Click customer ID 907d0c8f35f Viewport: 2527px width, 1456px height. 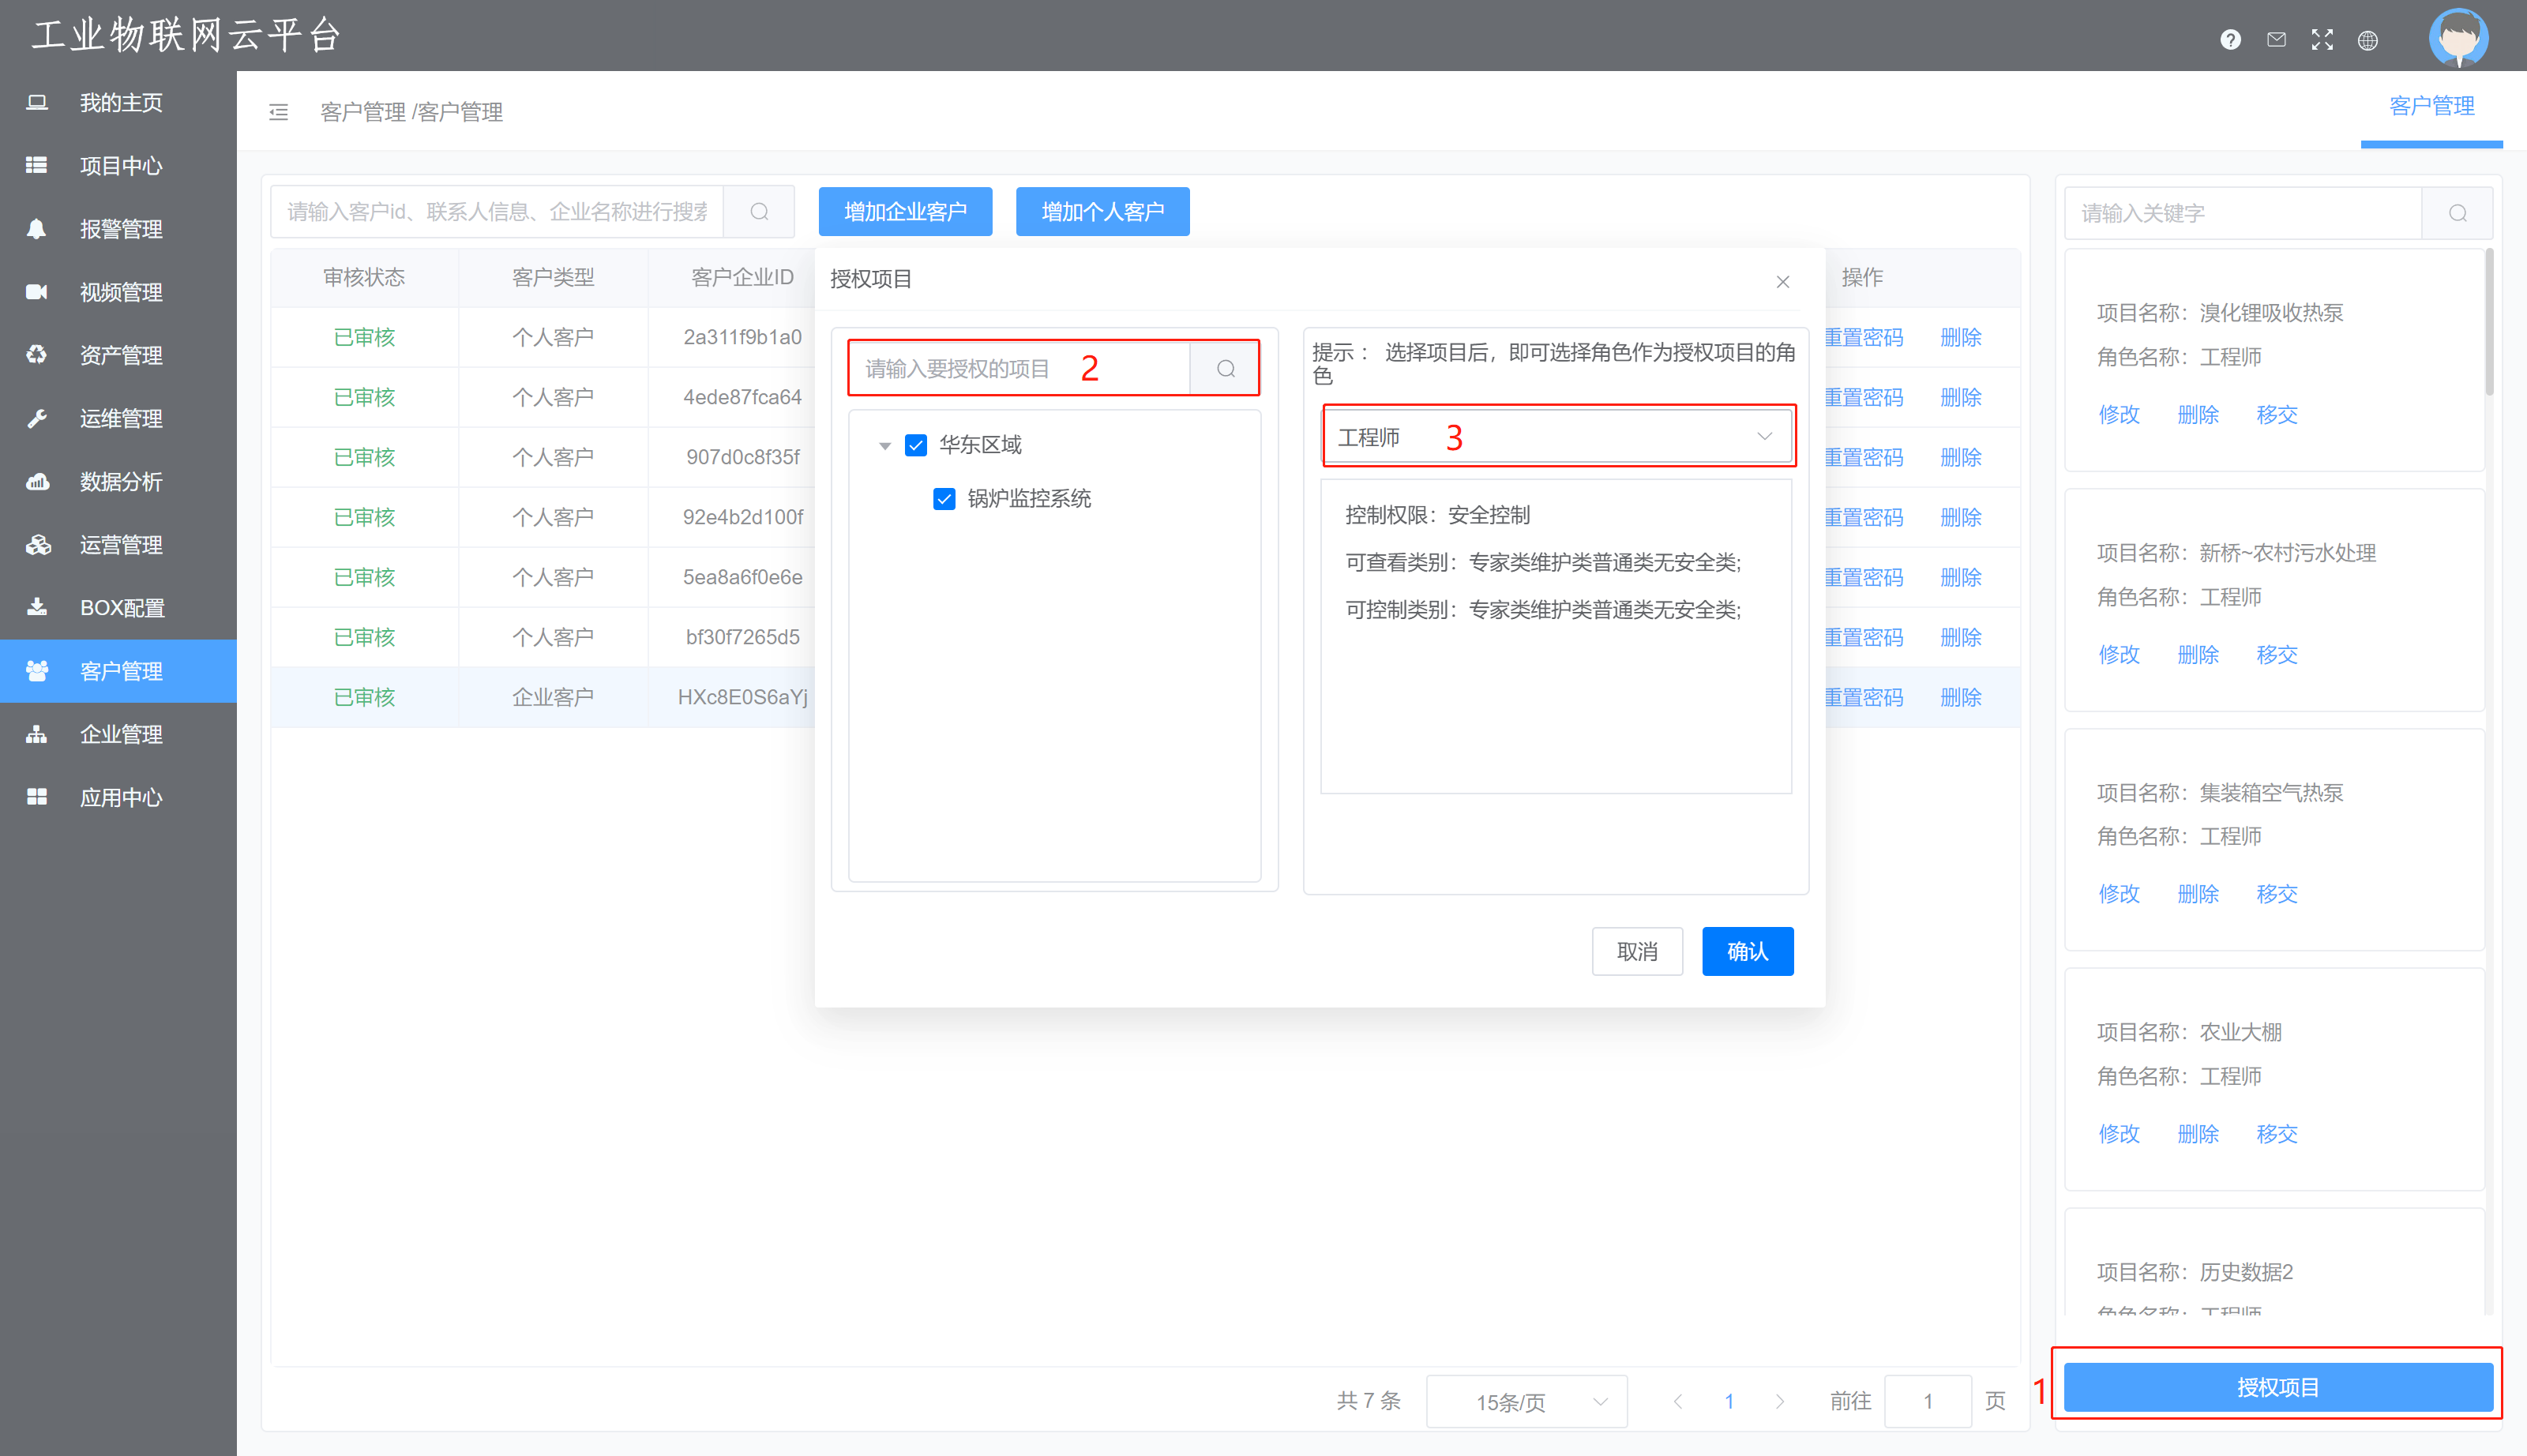pyautogui.click(x=742, y=458)
